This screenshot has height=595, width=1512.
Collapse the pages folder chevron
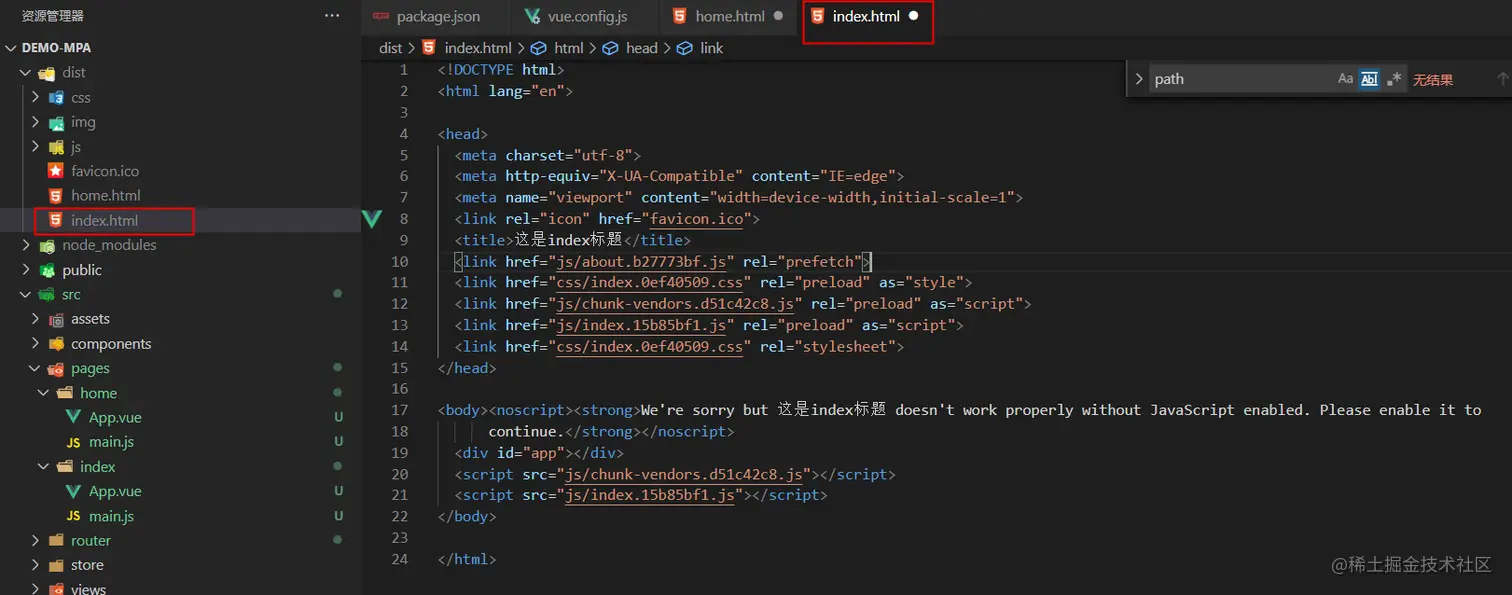[x=35, y=369]
